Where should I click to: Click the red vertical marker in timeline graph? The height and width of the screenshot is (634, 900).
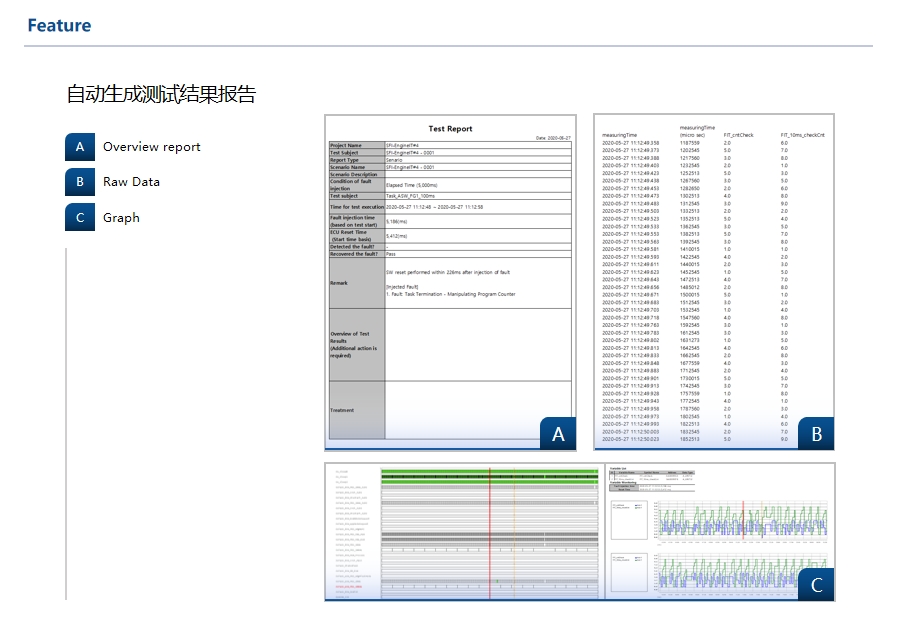pos(490,534)
